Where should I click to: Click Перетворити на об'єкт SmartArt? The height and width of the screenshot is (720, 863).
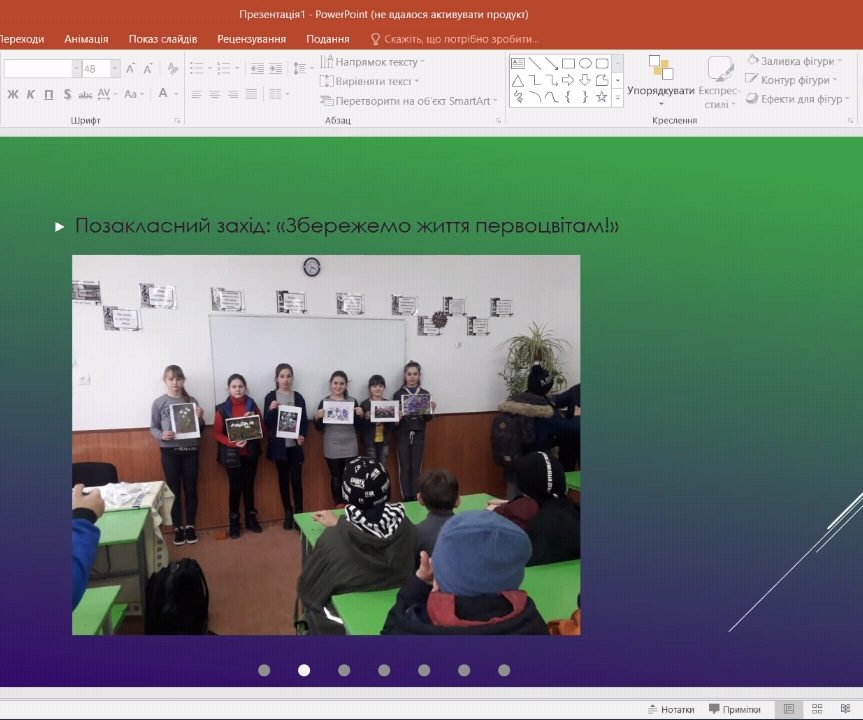click(405, 101)
